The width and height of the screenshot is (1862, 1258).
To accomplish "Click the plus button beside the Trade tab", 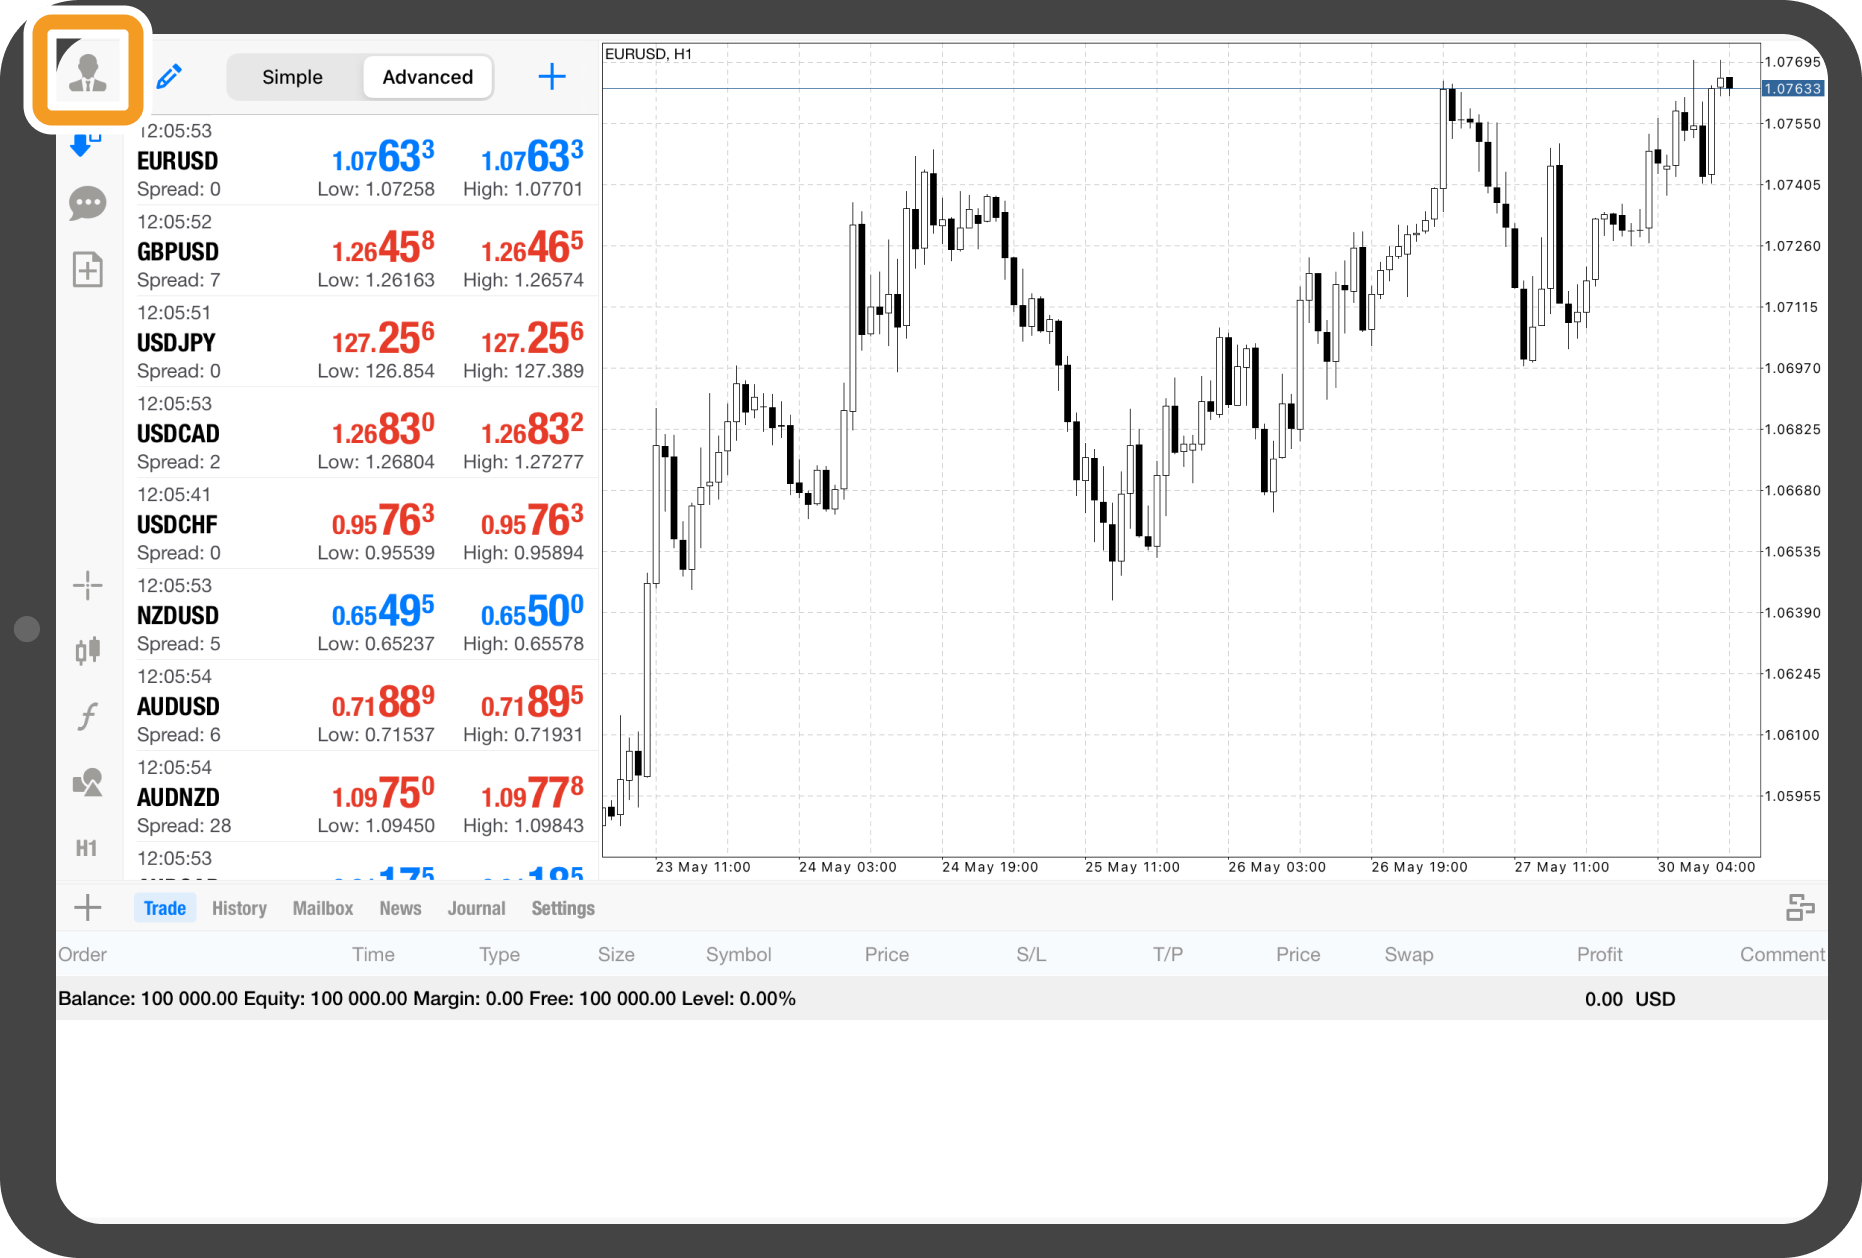I will tap(88, 908).
